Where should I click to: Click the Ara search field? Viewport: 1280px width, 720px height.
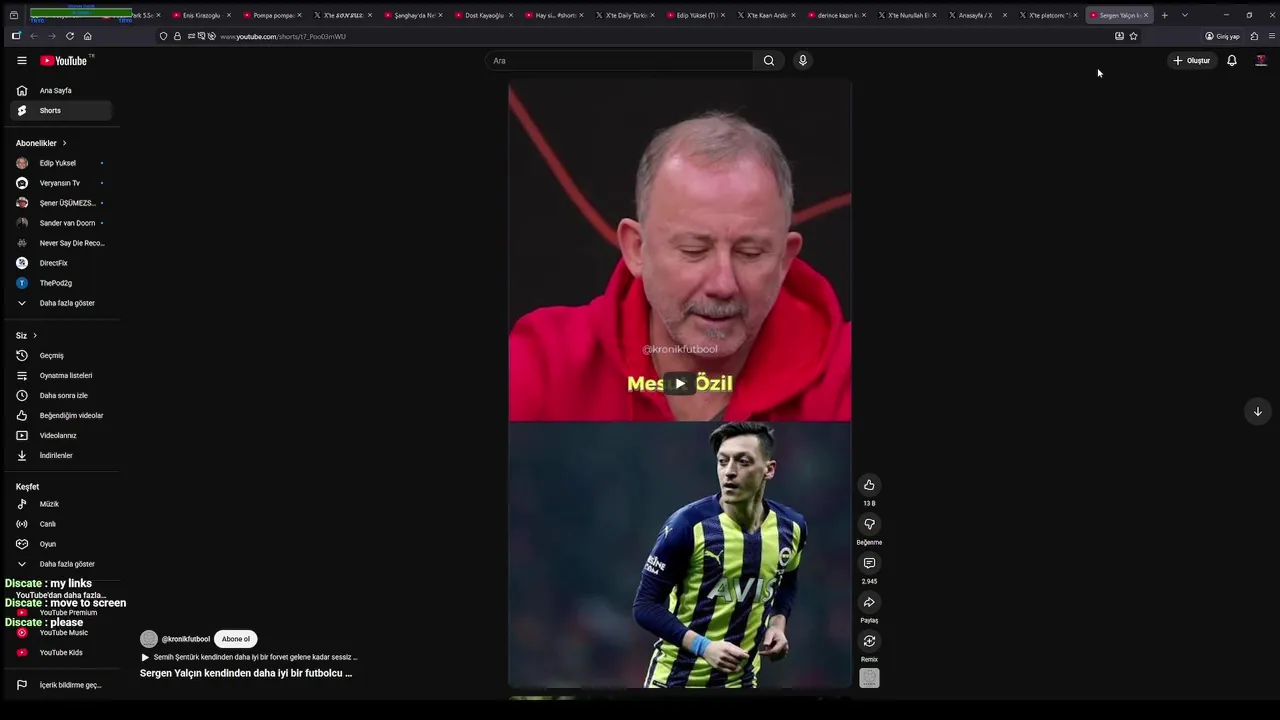click(620, 60)
